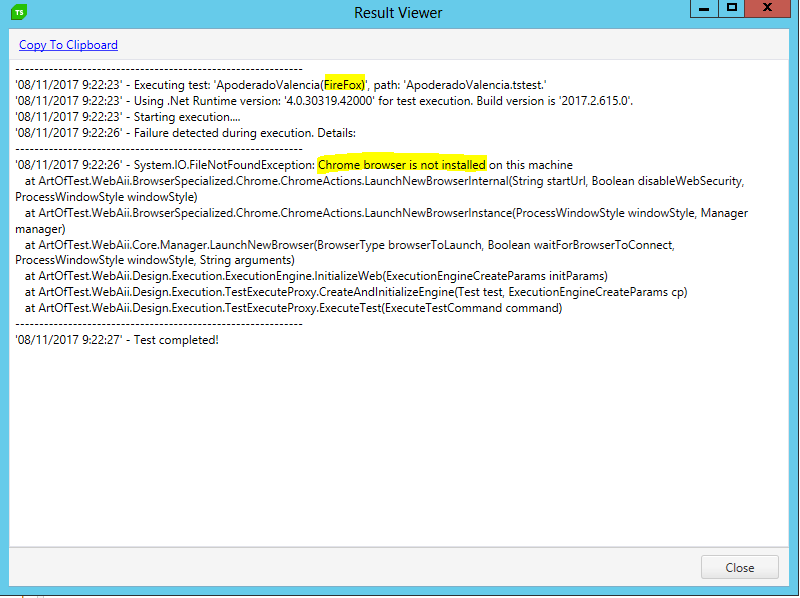Click 'Failure detected during execution. Details:' line
The image size is (800, 598).
point(186,133)
